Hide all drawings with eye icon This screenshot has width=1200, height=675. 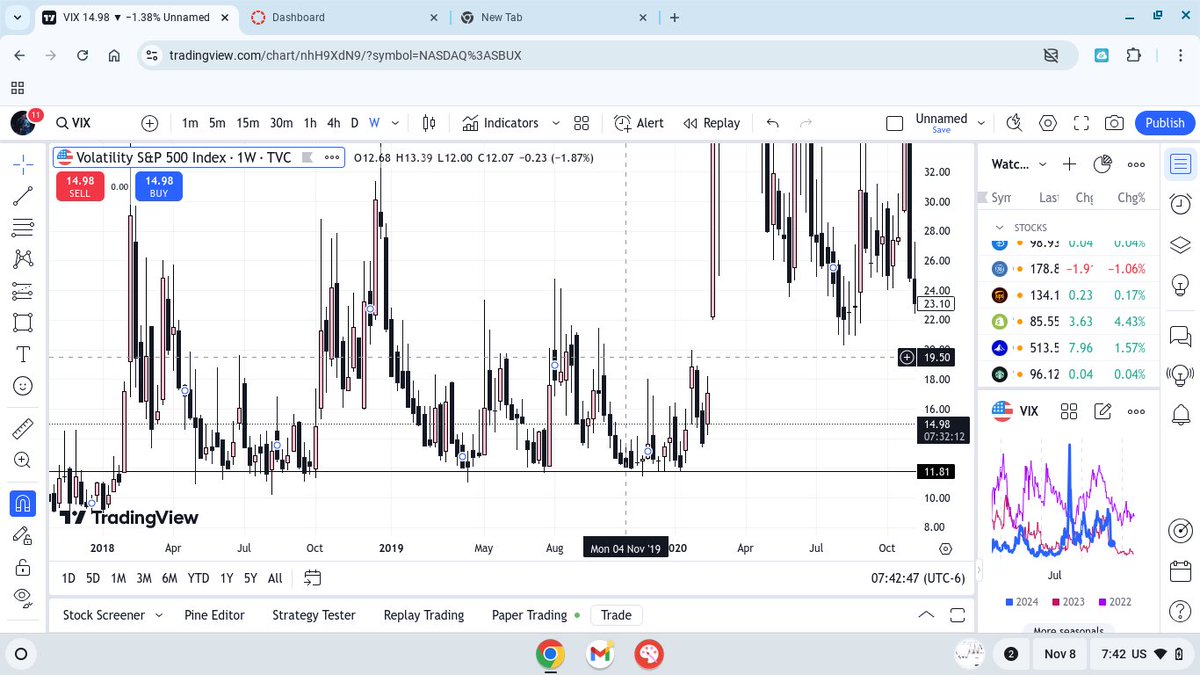[x=23, y=598]
